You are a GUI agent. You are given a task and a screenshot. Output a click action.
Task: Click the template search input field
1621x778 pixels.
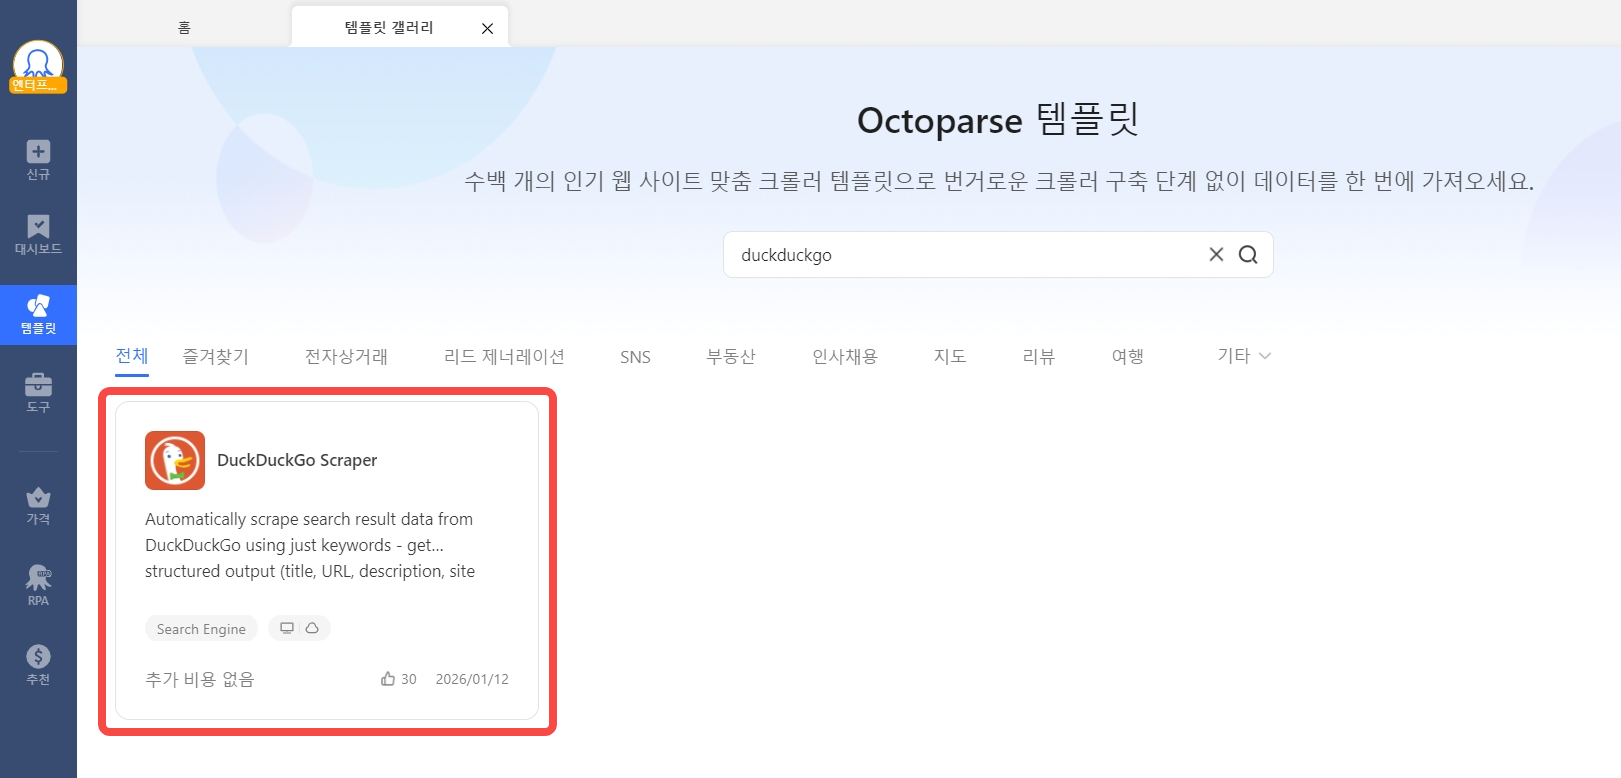point(960,255)
